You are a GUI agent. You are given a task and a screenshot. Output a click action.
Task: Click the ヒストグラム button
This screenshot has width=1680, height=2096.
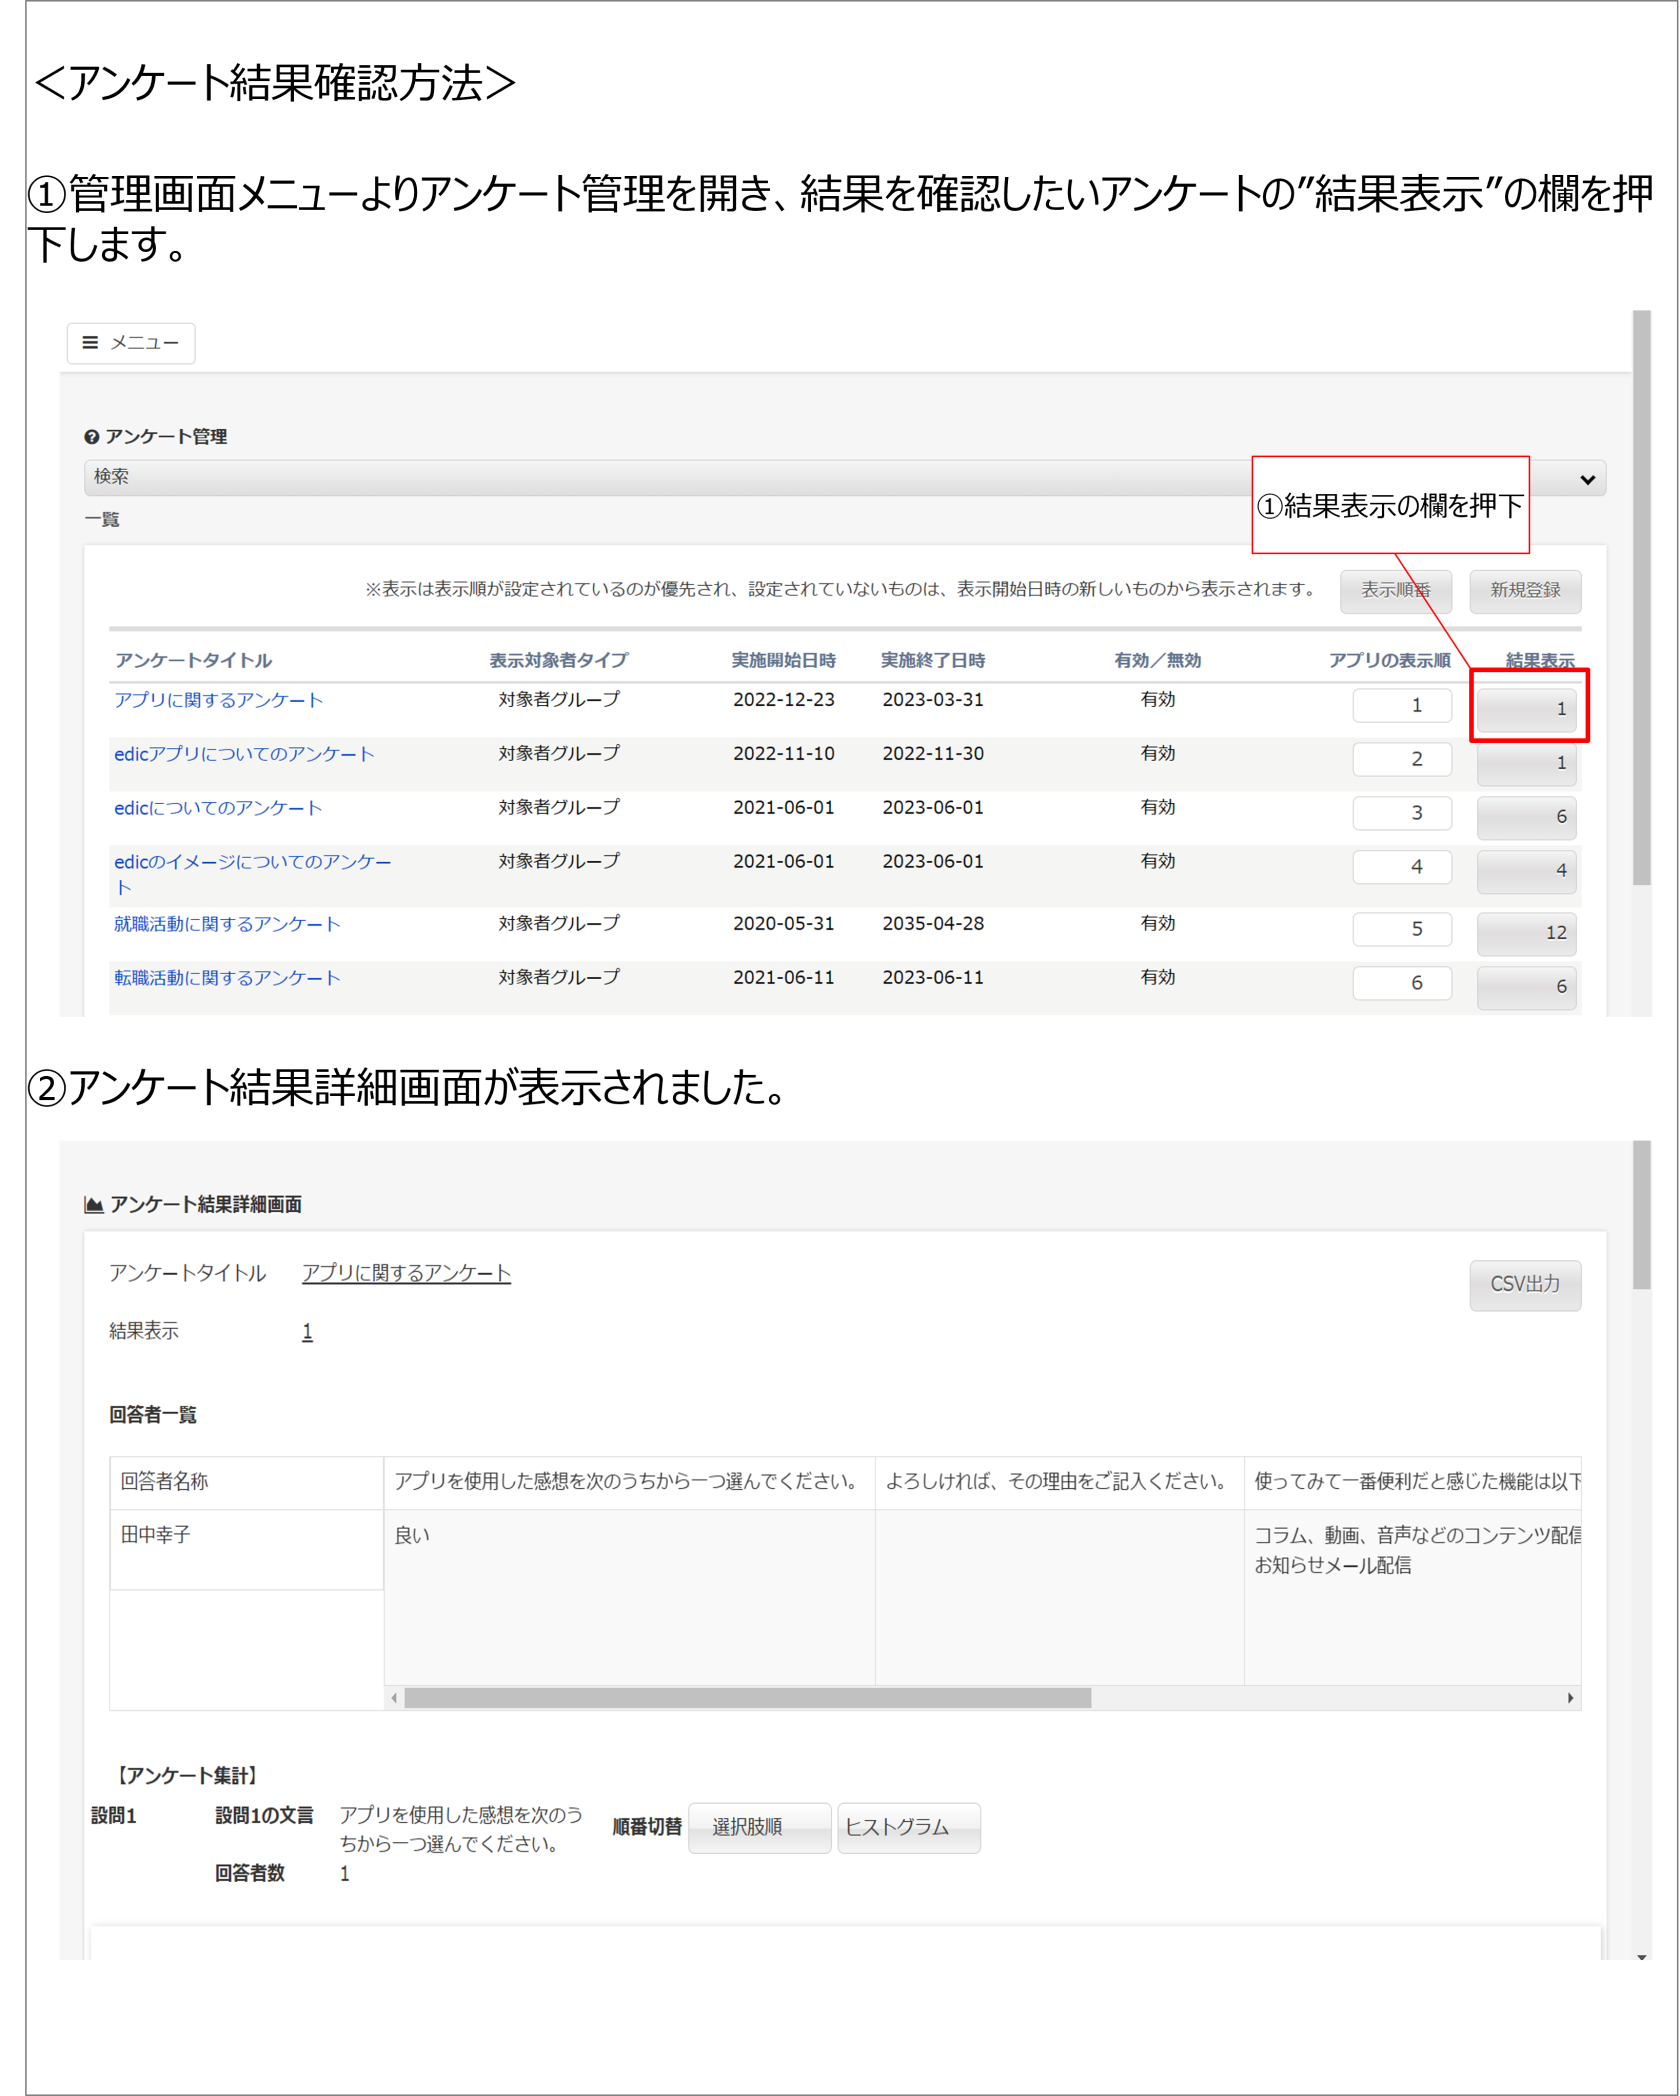908,1828
